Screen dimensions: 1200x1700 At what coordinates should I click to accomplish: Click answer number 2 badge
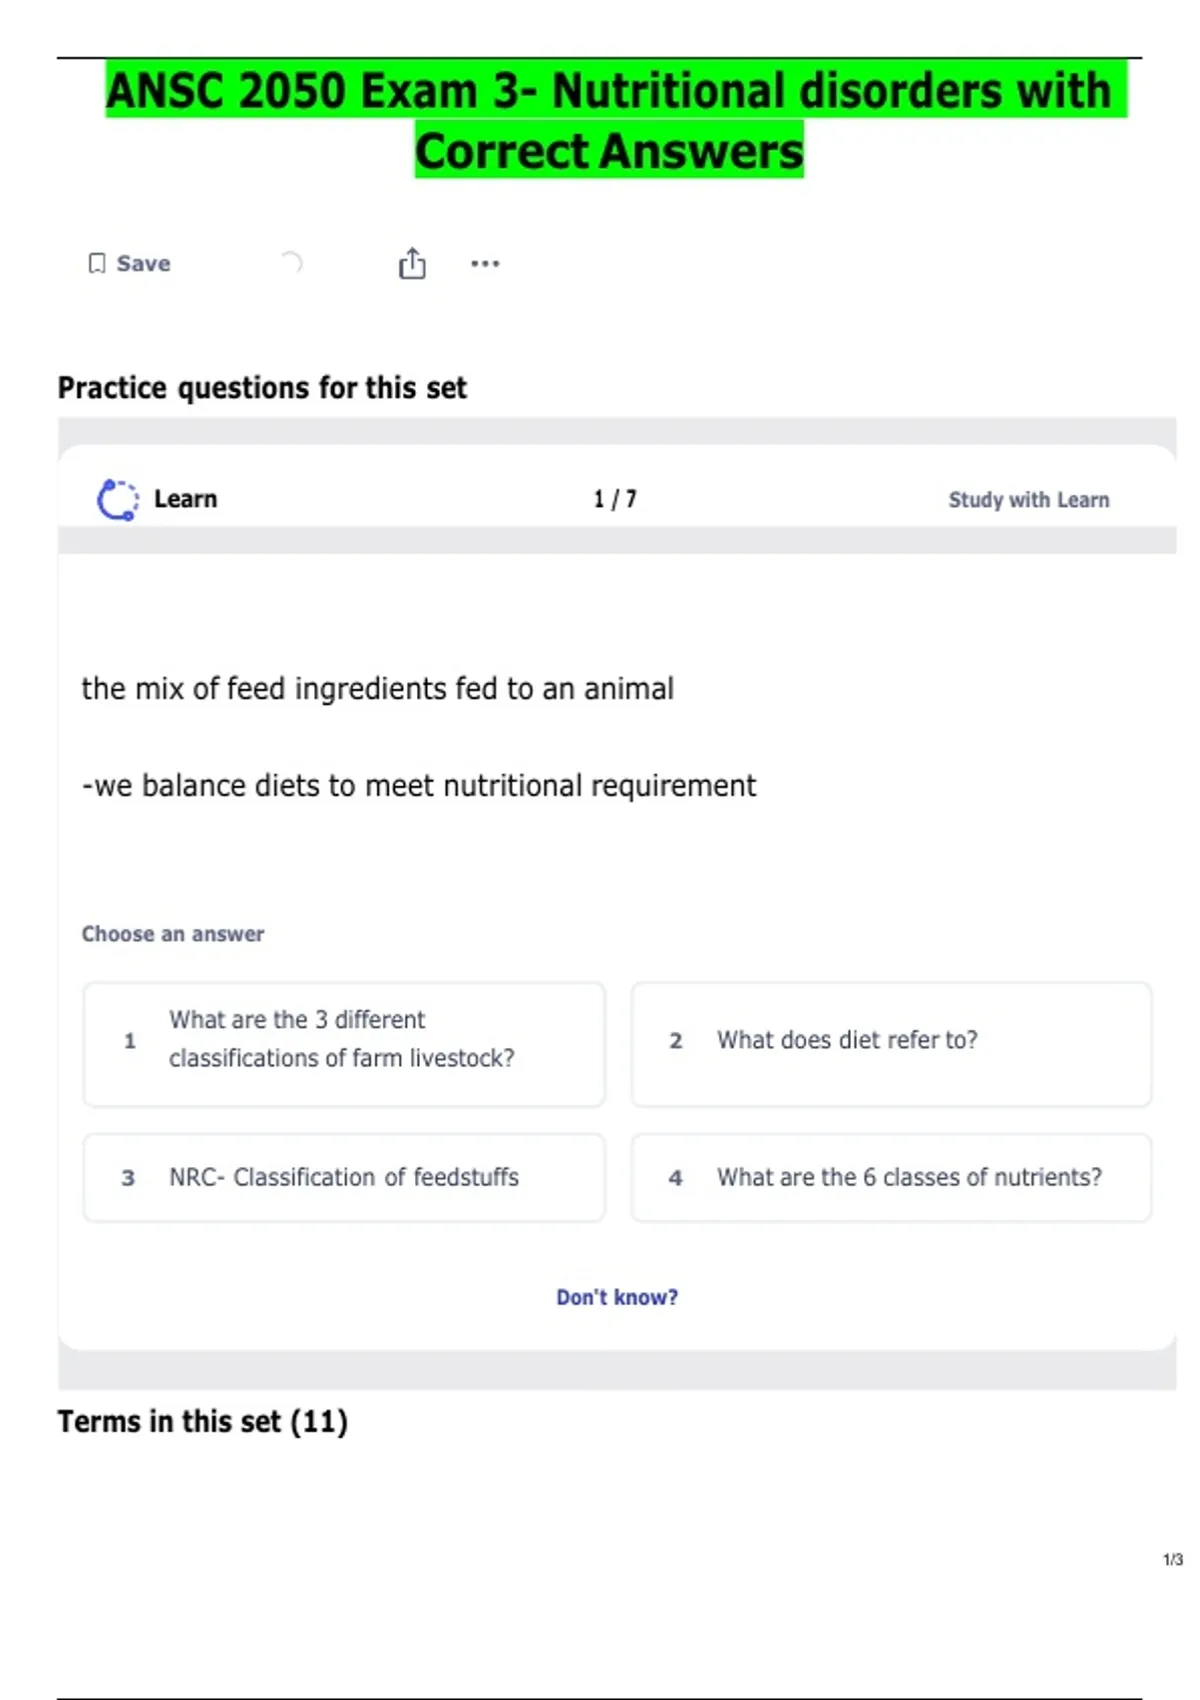[x=676, y=1041]
